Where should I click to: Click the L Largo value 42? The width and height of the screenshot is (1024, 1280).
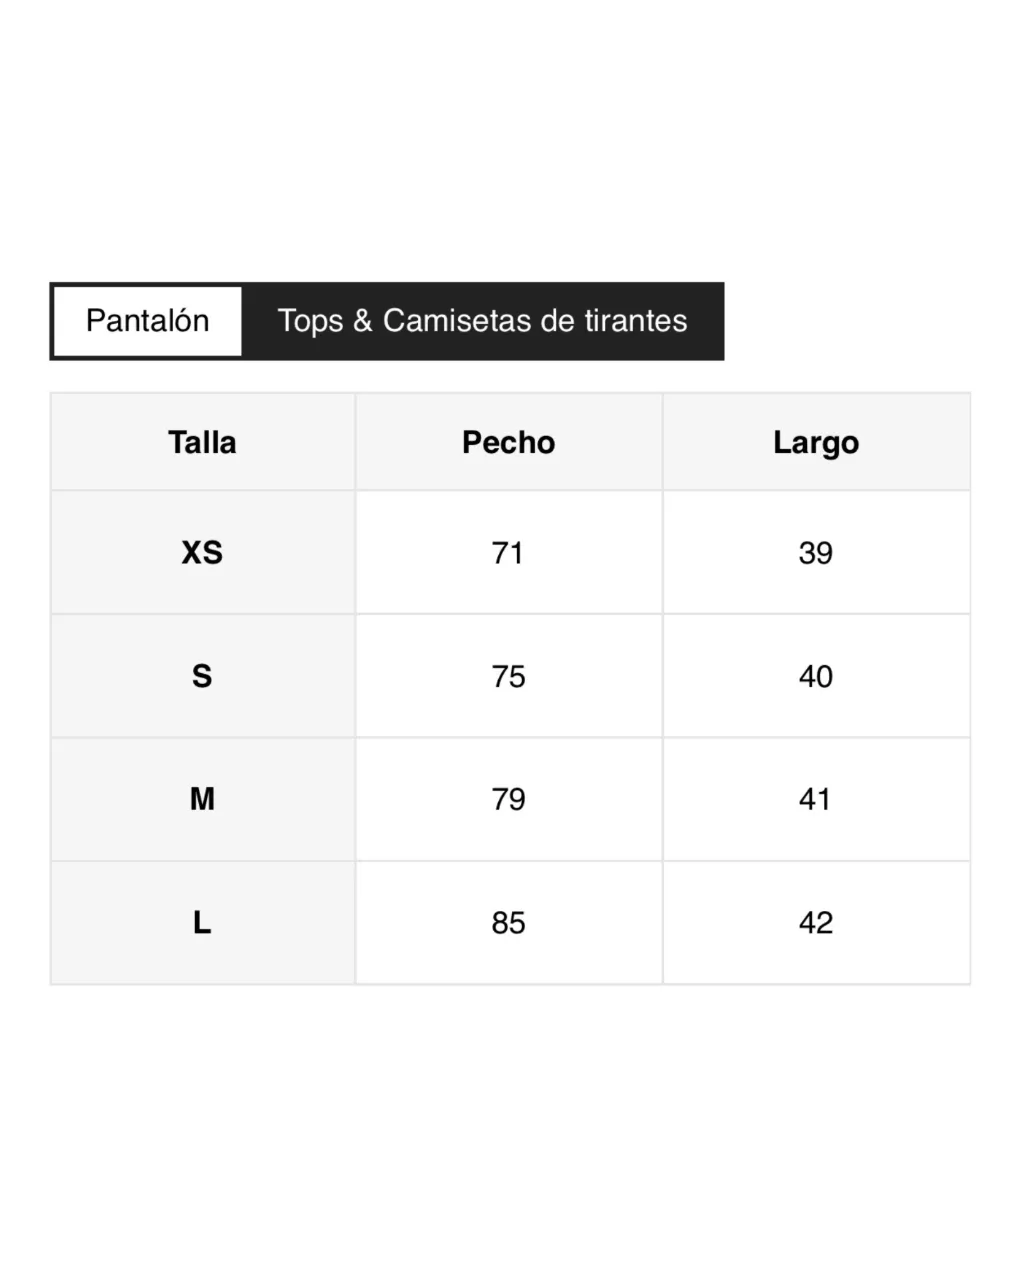tap(815, 922)
